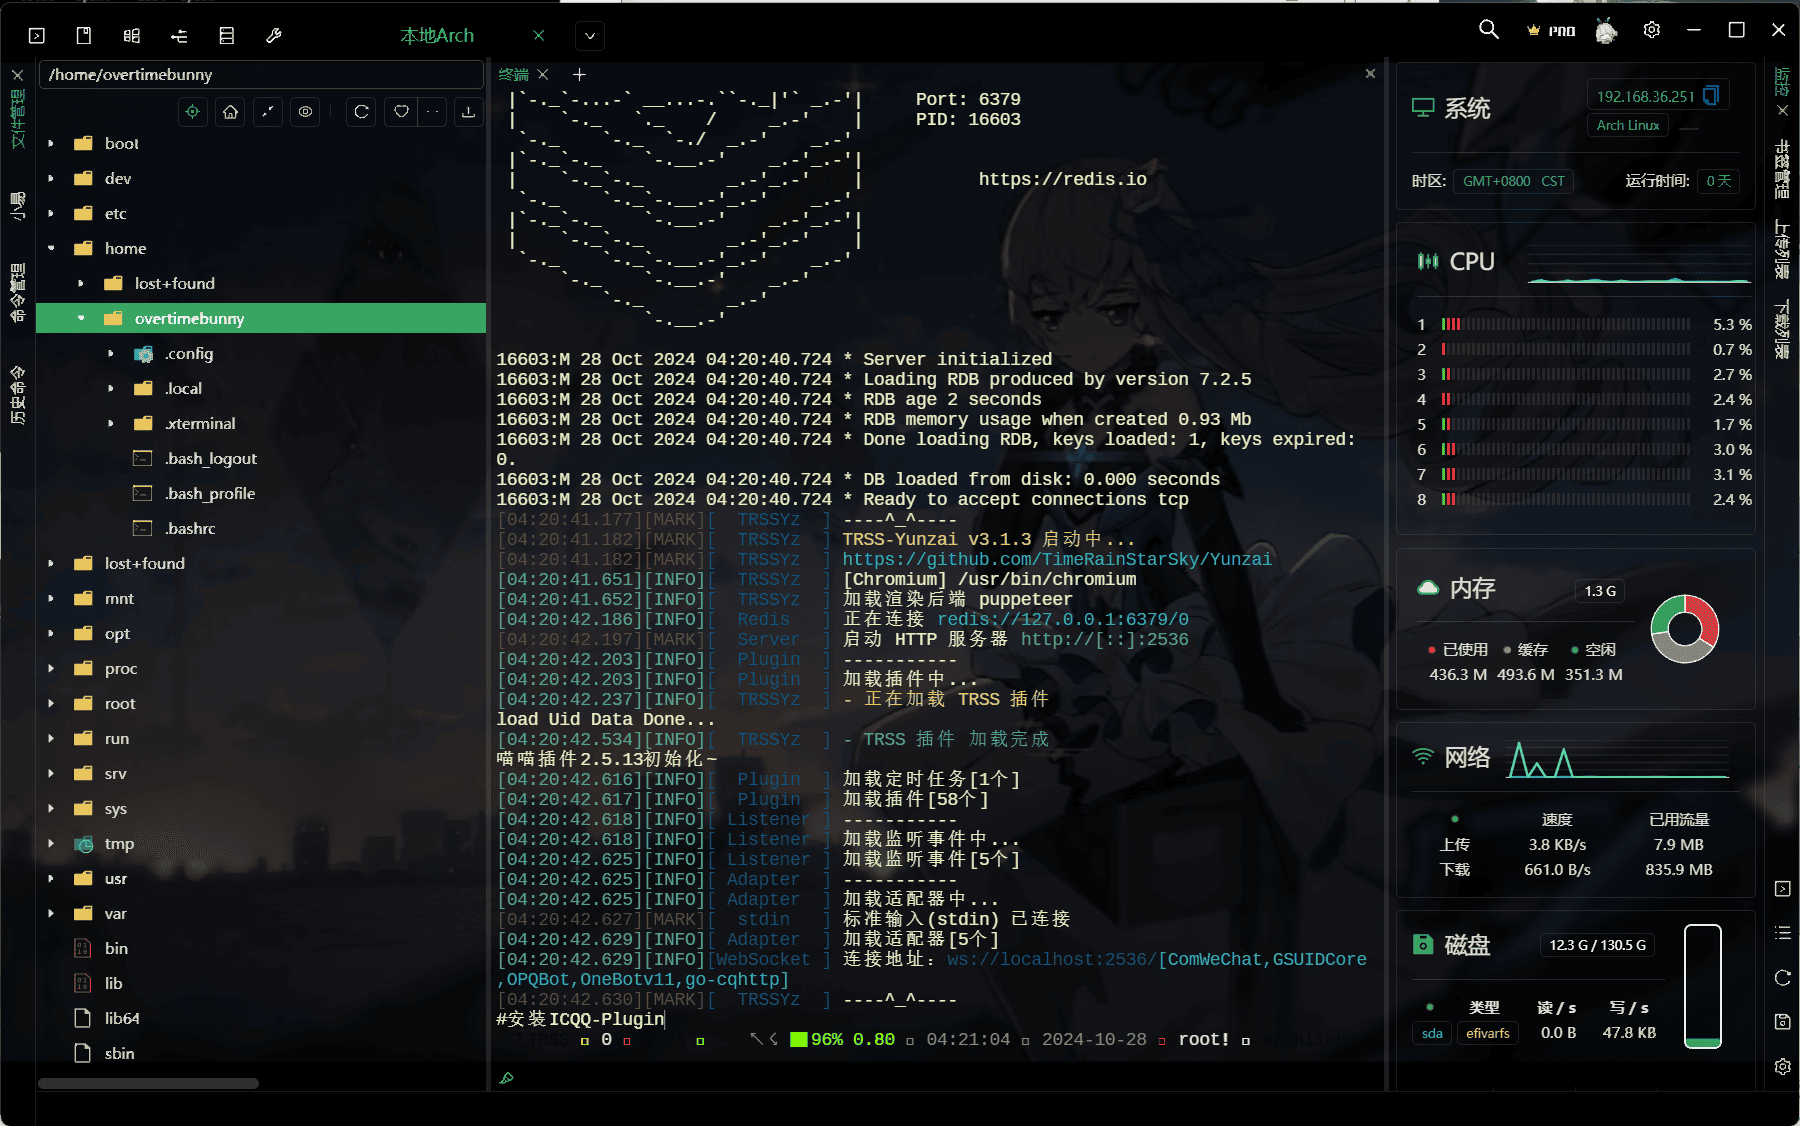Click the PRO upgrade button
This screenshot has height=1126, width=1800.
(1552, 31)
